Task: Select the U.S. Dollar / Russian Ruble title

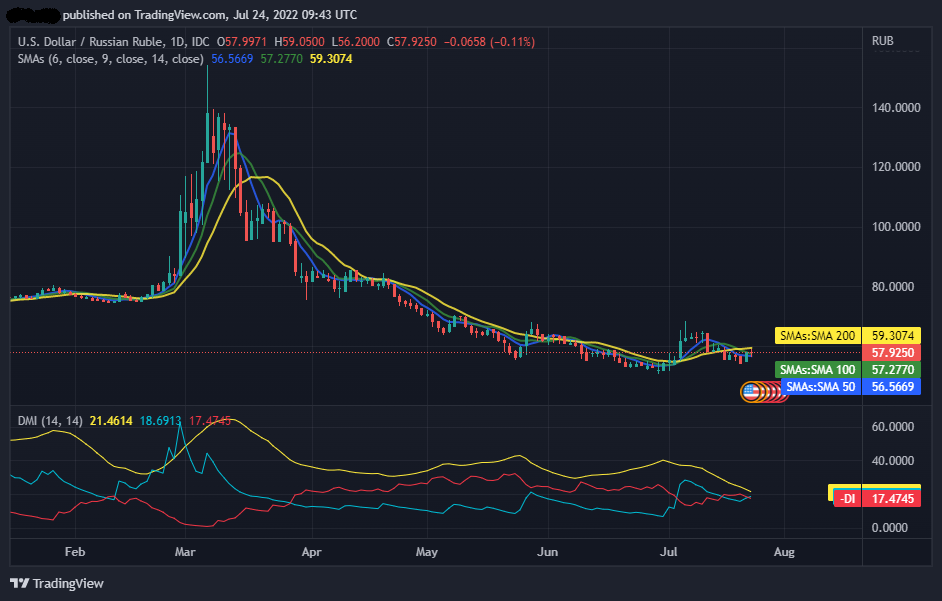Action: 90,41
